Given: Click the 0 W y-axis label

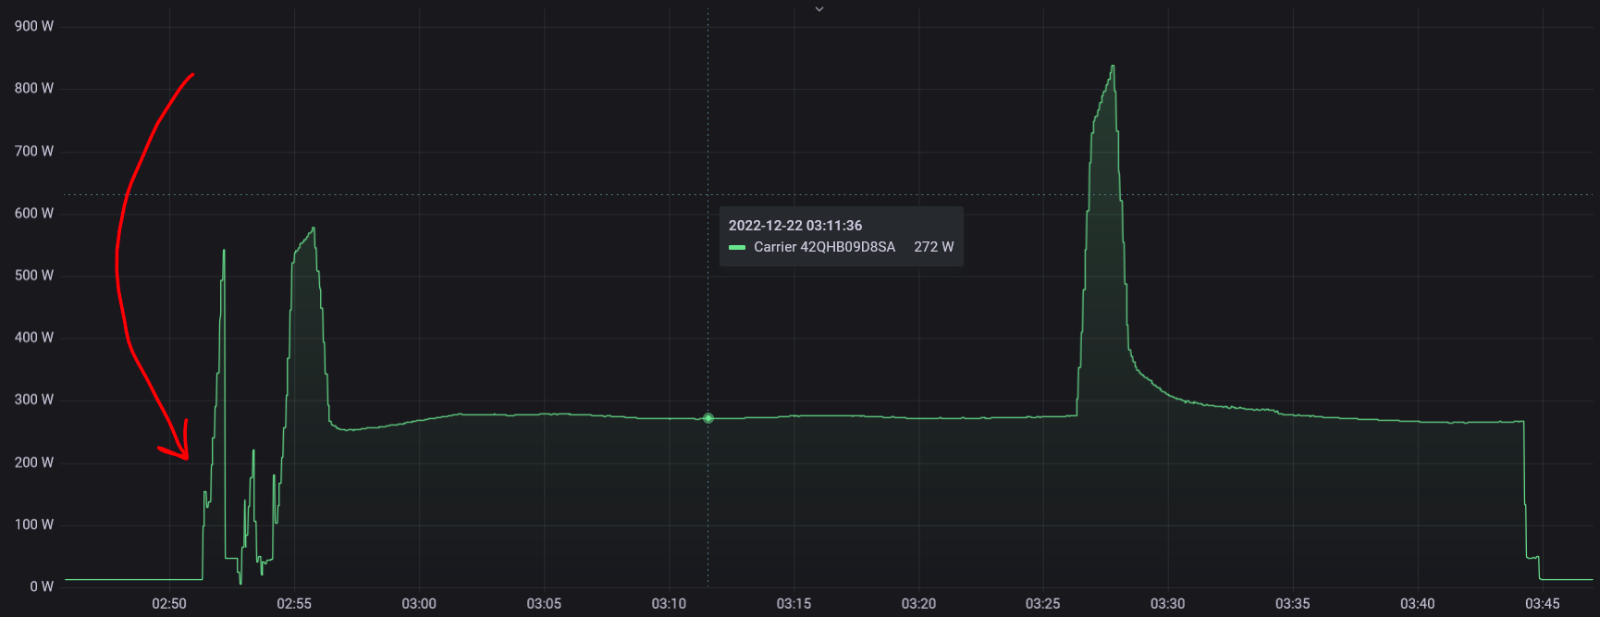Looking at the screenshot, I should coord(42,586).
